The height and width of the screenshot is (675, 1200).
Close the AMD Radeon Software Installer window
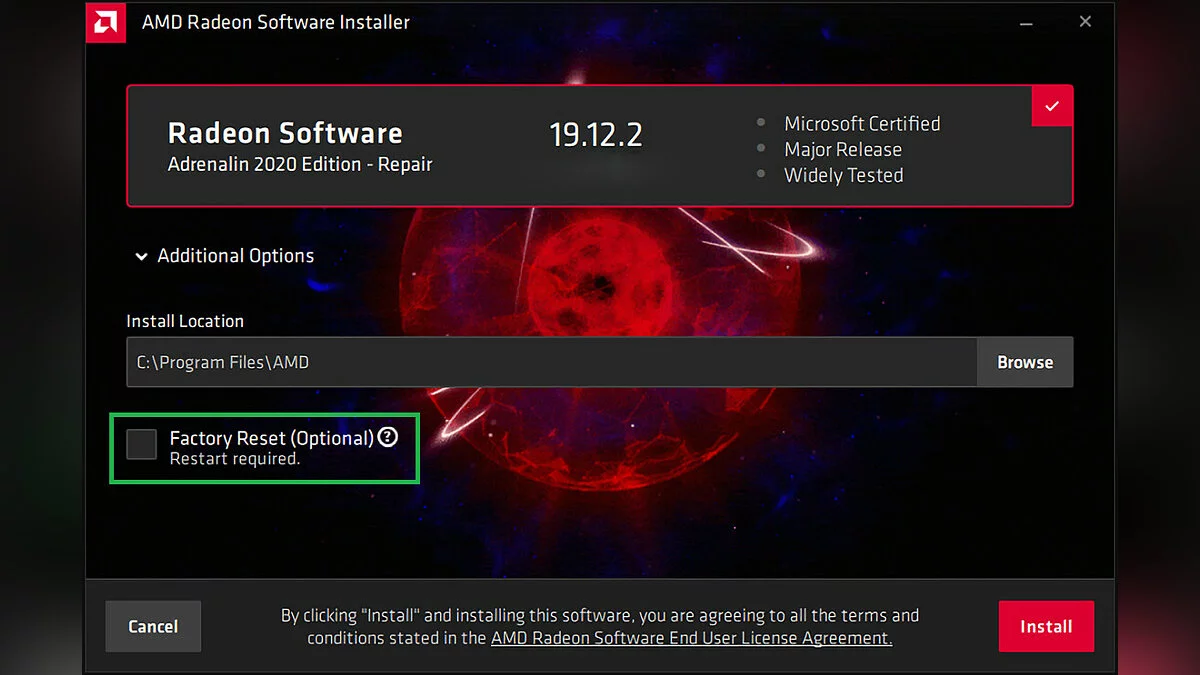point(1085,22)
